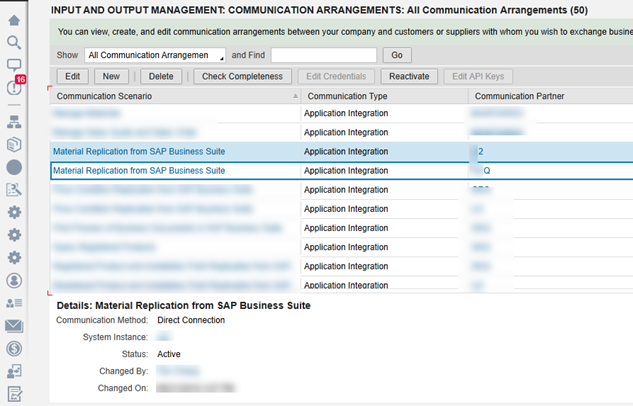Click the Reactivate button
Screen dimensions: 633x406
(409, 76)
